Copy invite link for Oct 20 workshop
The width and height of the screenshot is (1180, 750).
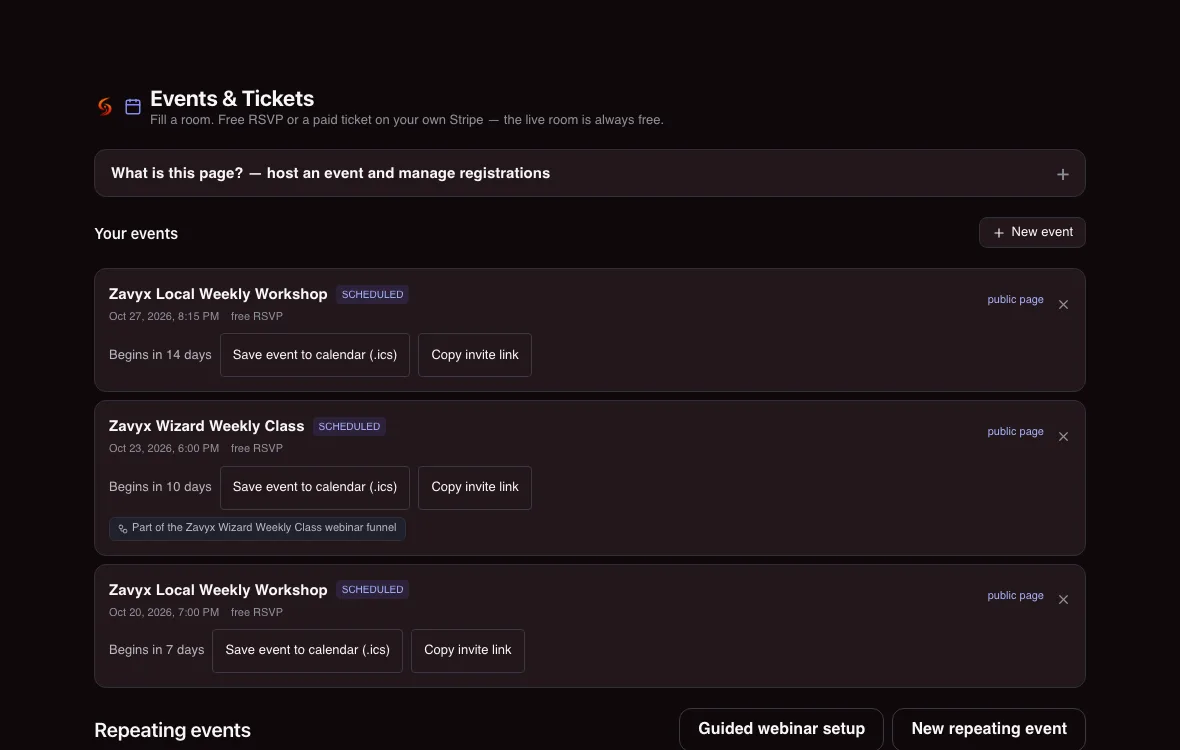coord(467,651)
